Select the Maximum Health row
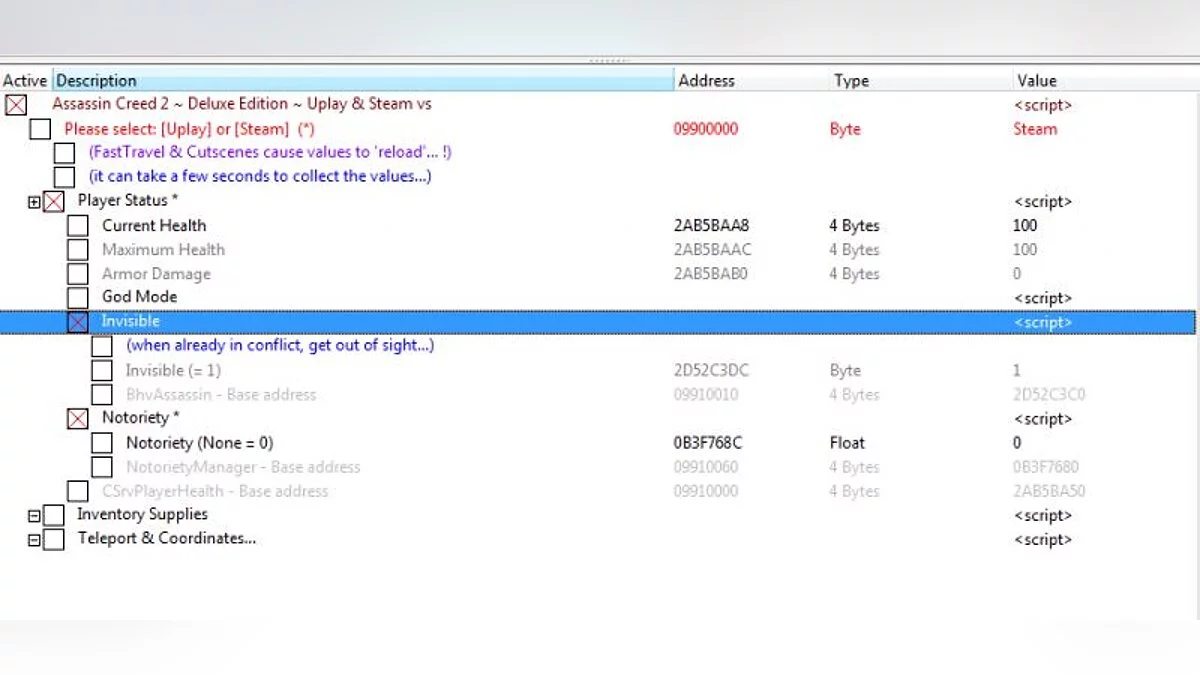Screen dimensions: 1200x675 pos(163,250)
